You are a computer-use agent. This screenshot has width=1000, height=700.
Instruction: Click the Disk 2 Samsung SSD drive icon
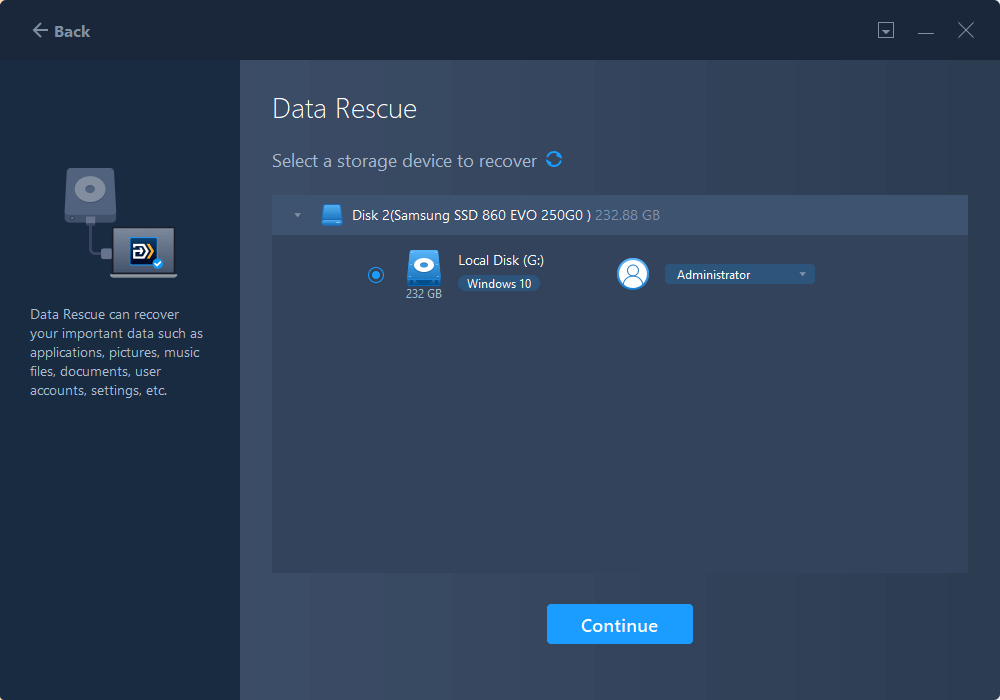(332, 215)
